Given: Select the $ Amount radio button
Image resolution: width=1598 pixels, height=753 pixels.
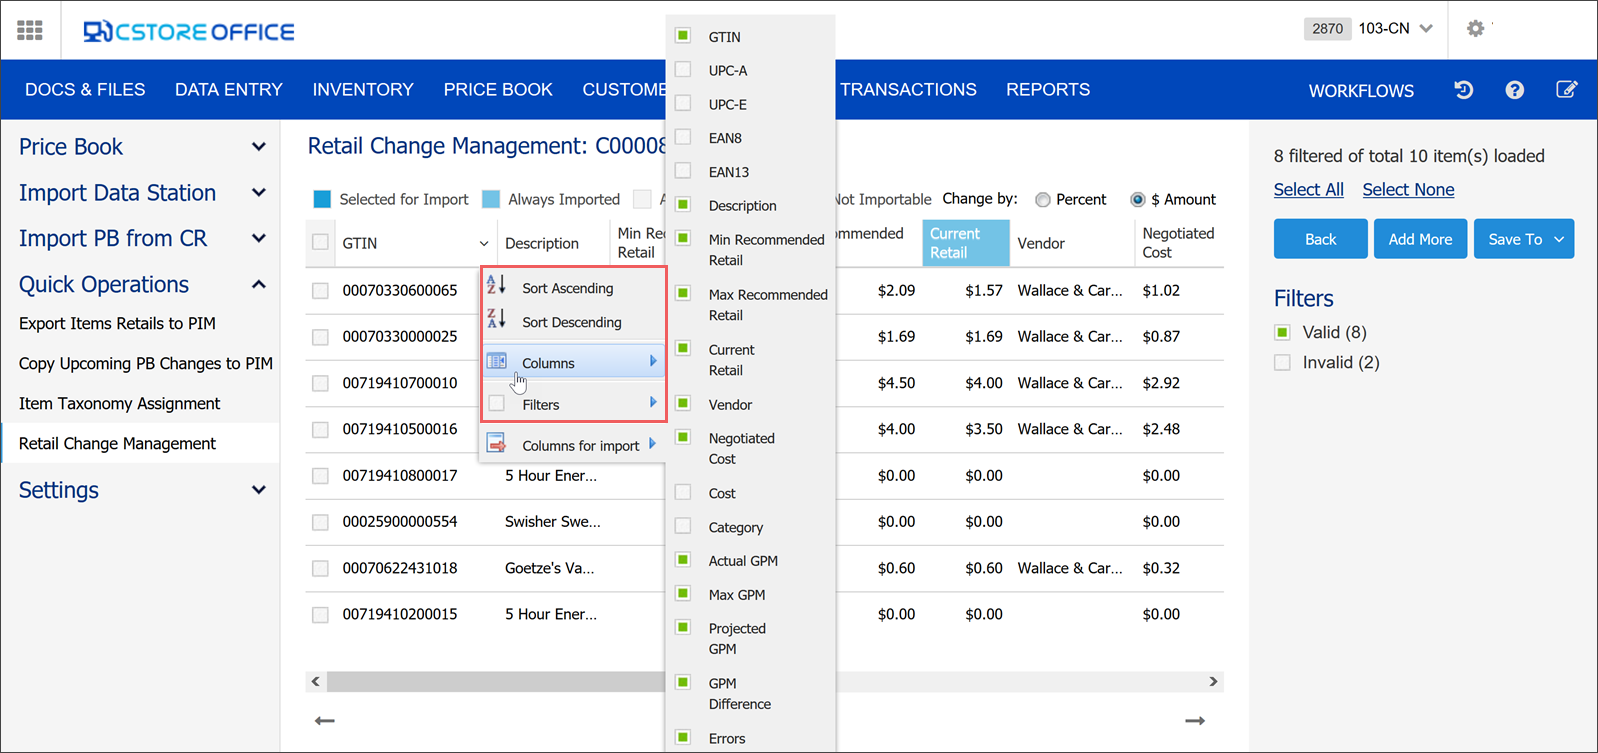Looking at the screenshot, I should coord(1138,200).
